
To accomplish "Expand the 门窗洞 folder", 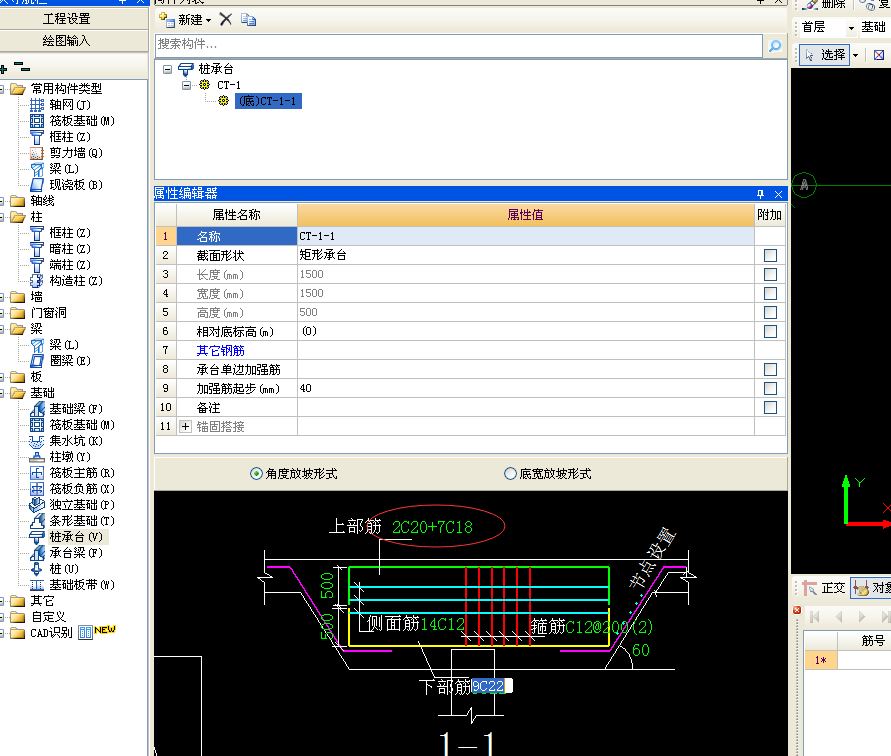I will tap(3, 313).
